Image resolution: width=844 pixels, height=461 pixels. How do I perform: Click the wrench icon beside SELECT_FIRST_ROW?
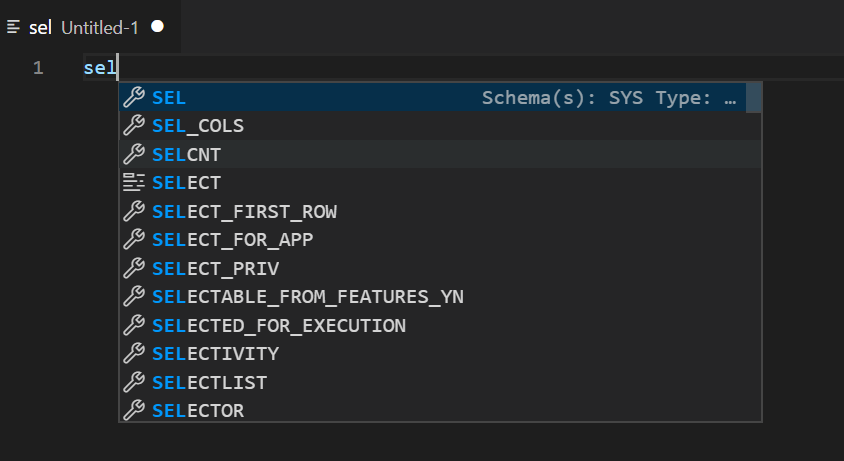pyautogui.click(x=133, y=212)
